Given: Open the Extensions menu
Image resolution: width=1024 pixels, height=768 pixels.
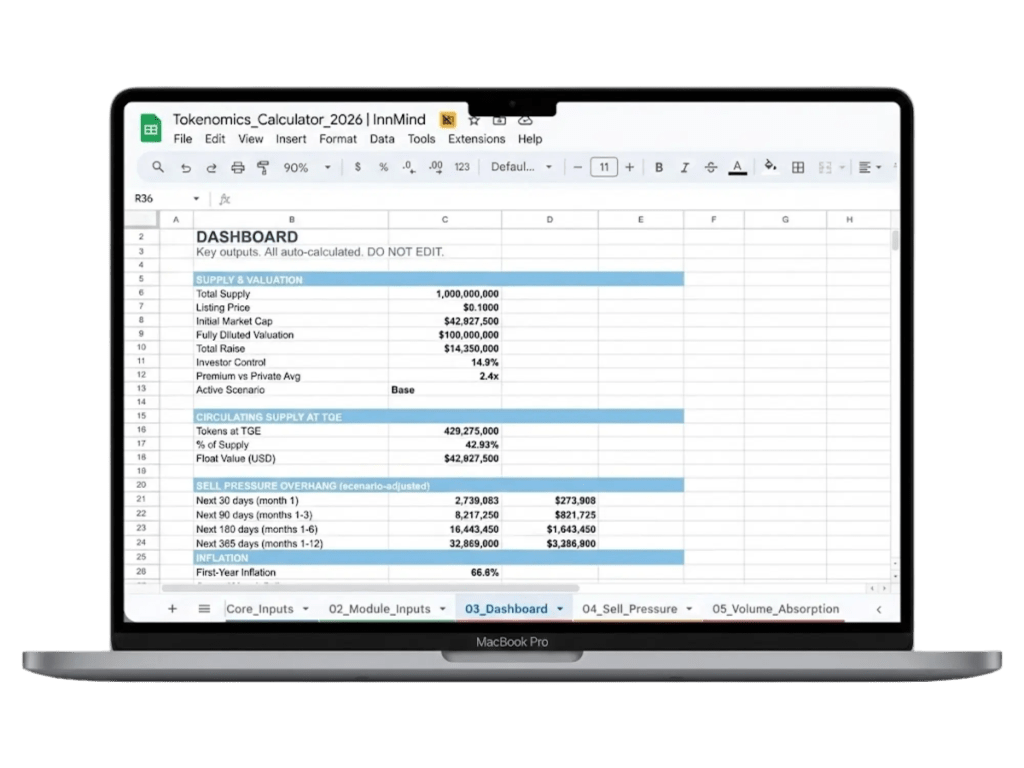Looking at the screenshot, I should point(477,139).
